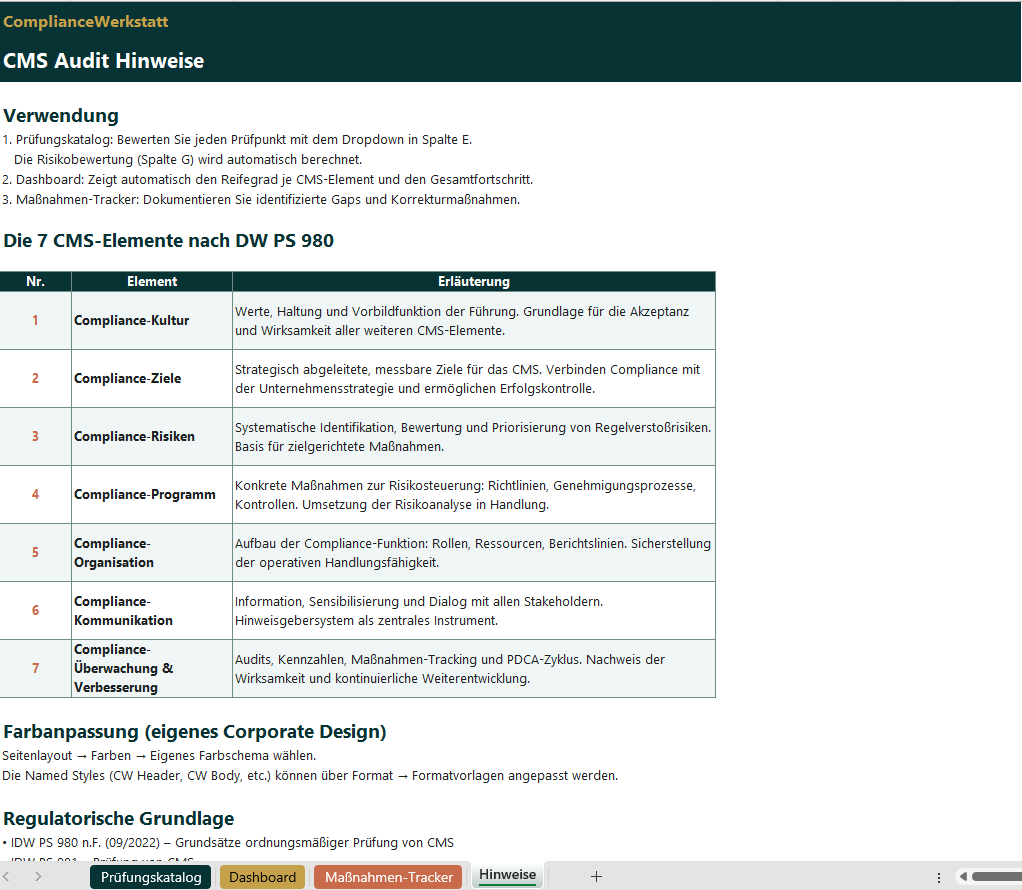Open the Dashboard sheet
Screen dimensions: 1022x890
(x=262, y=876)
